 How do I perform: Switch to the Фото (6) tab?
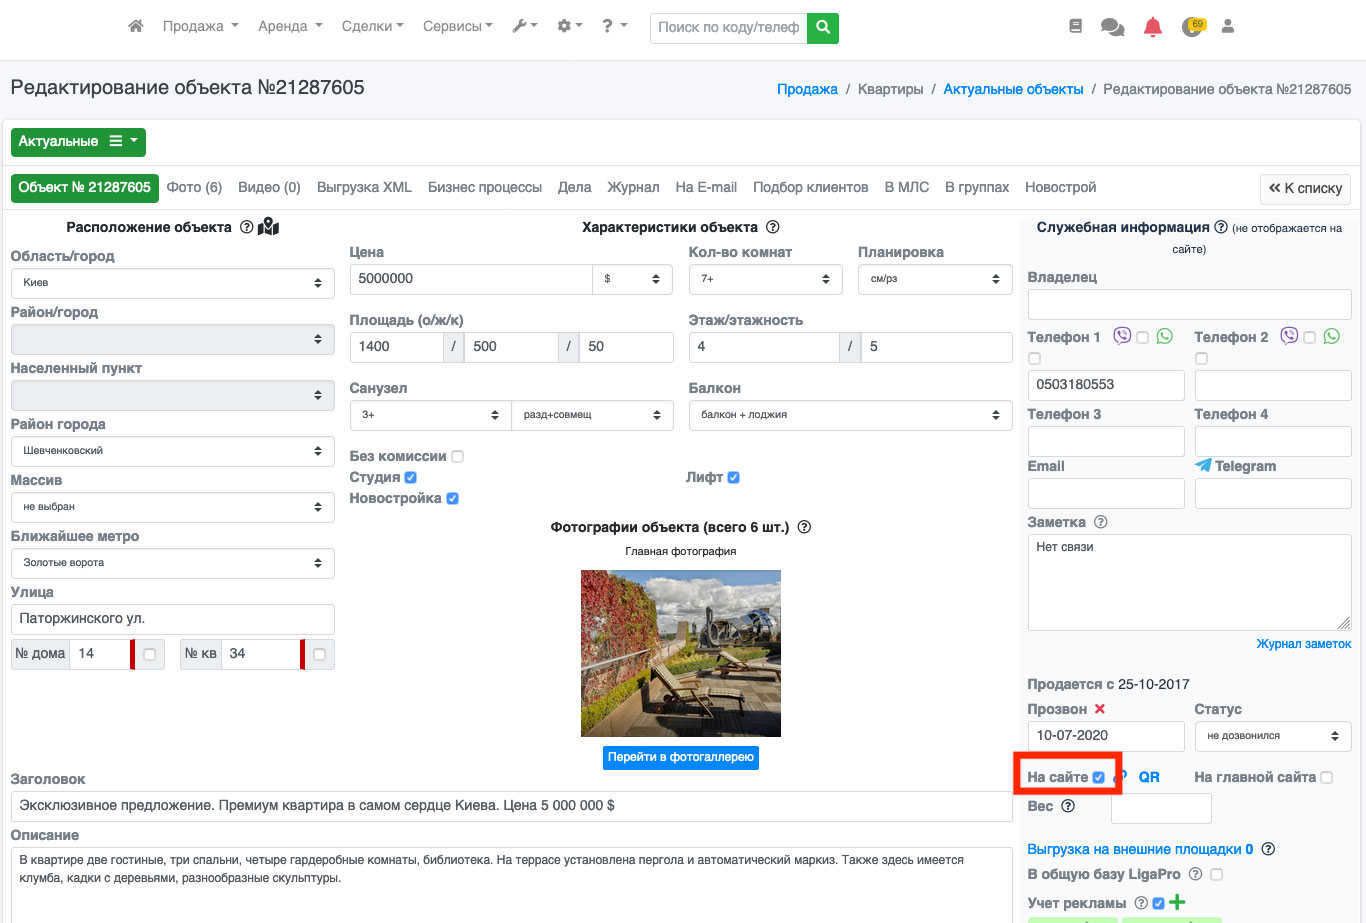194,188
